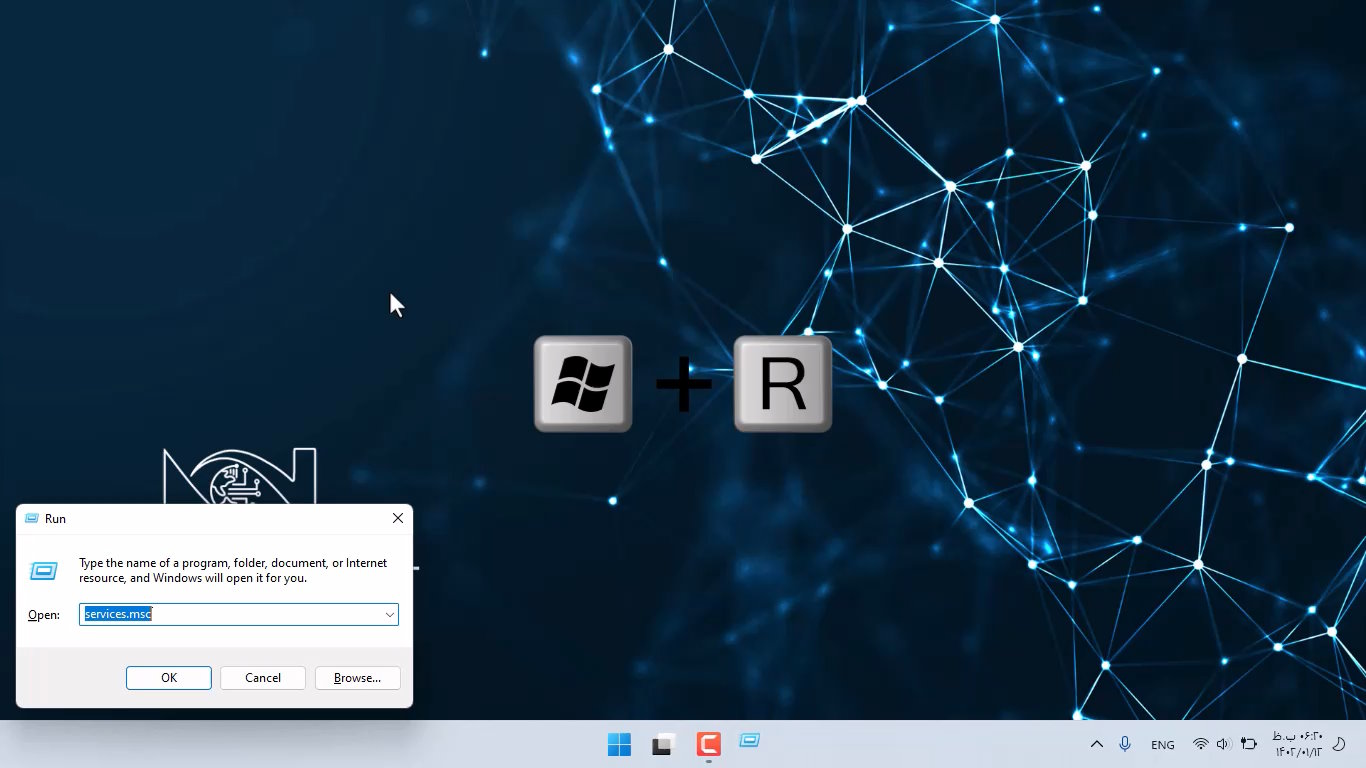Image resolution: width=1366 pixels, height=768 pixels.
Task: Open the Wi-Fi network icon
Action: pyautogui.click(x=1201, y=744)
